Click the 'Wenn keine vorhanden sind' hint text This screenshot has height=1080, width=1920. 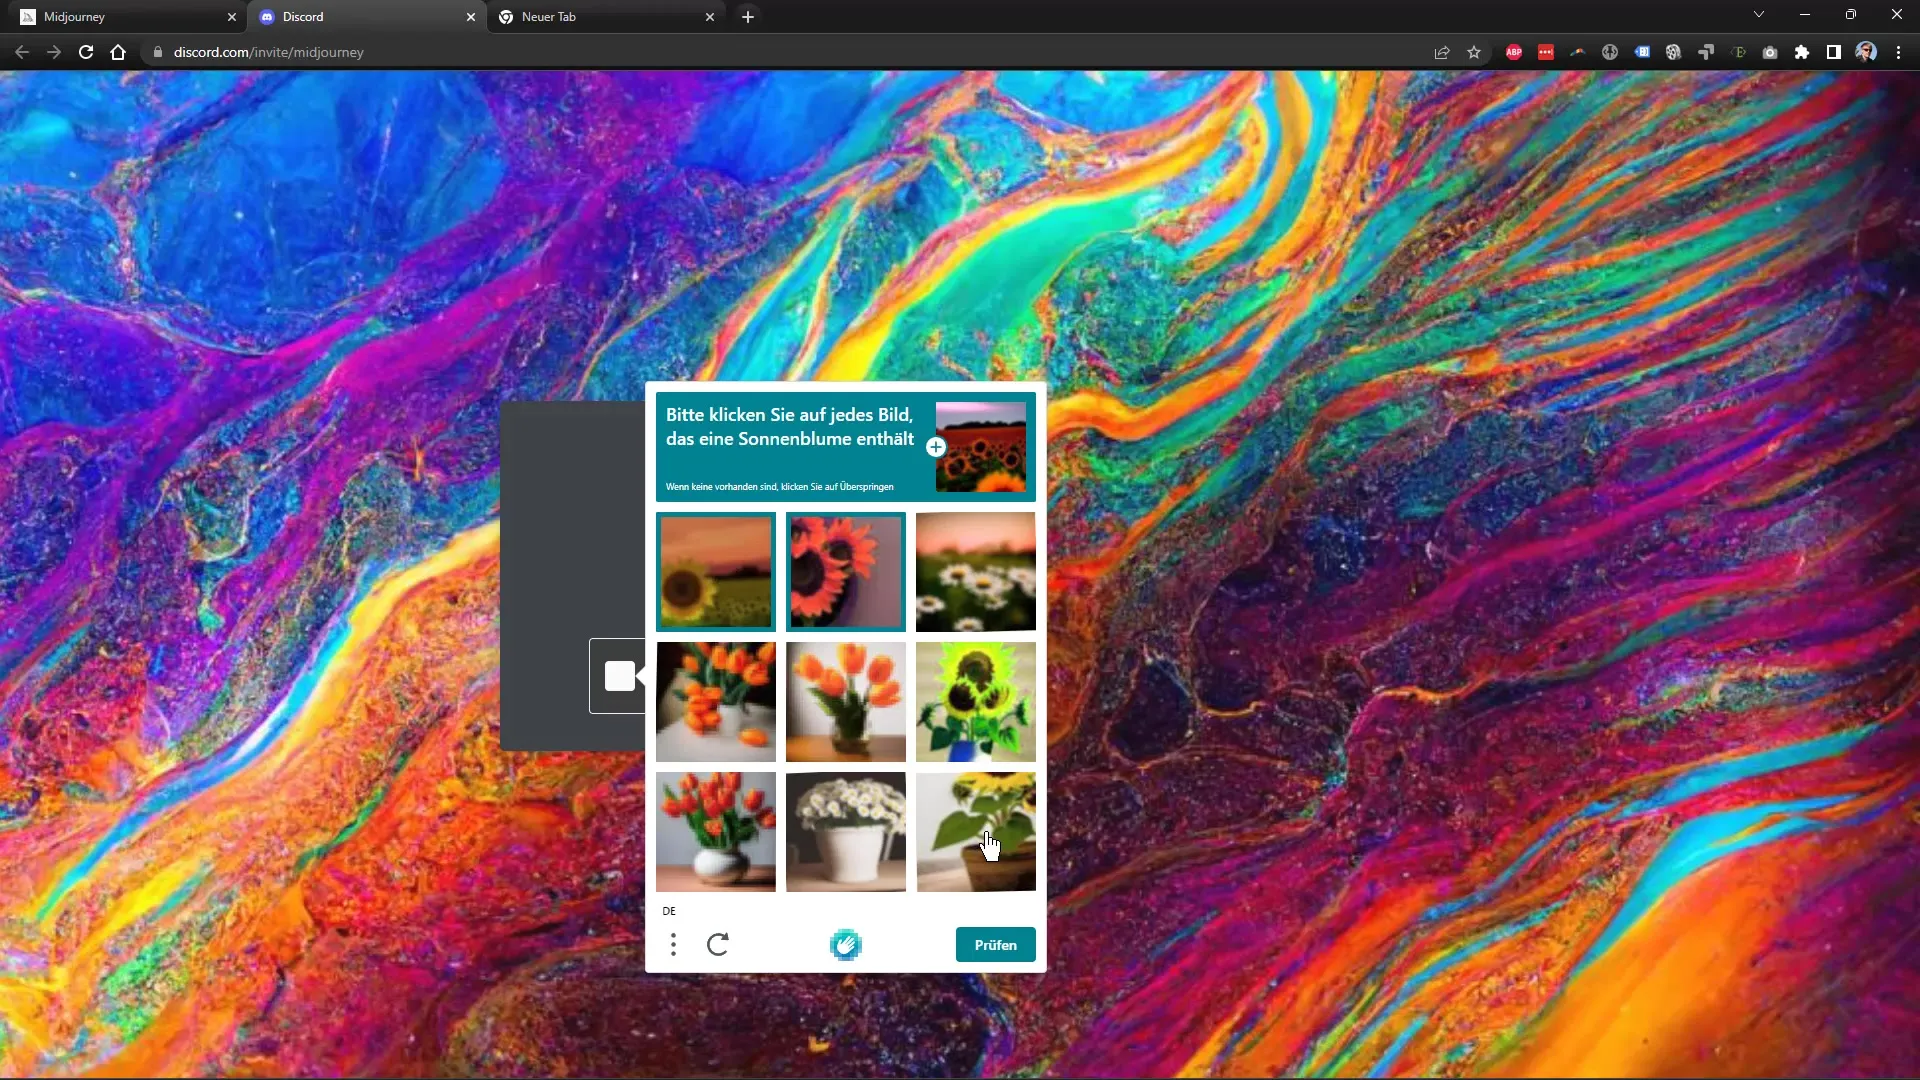coord(780,487)
